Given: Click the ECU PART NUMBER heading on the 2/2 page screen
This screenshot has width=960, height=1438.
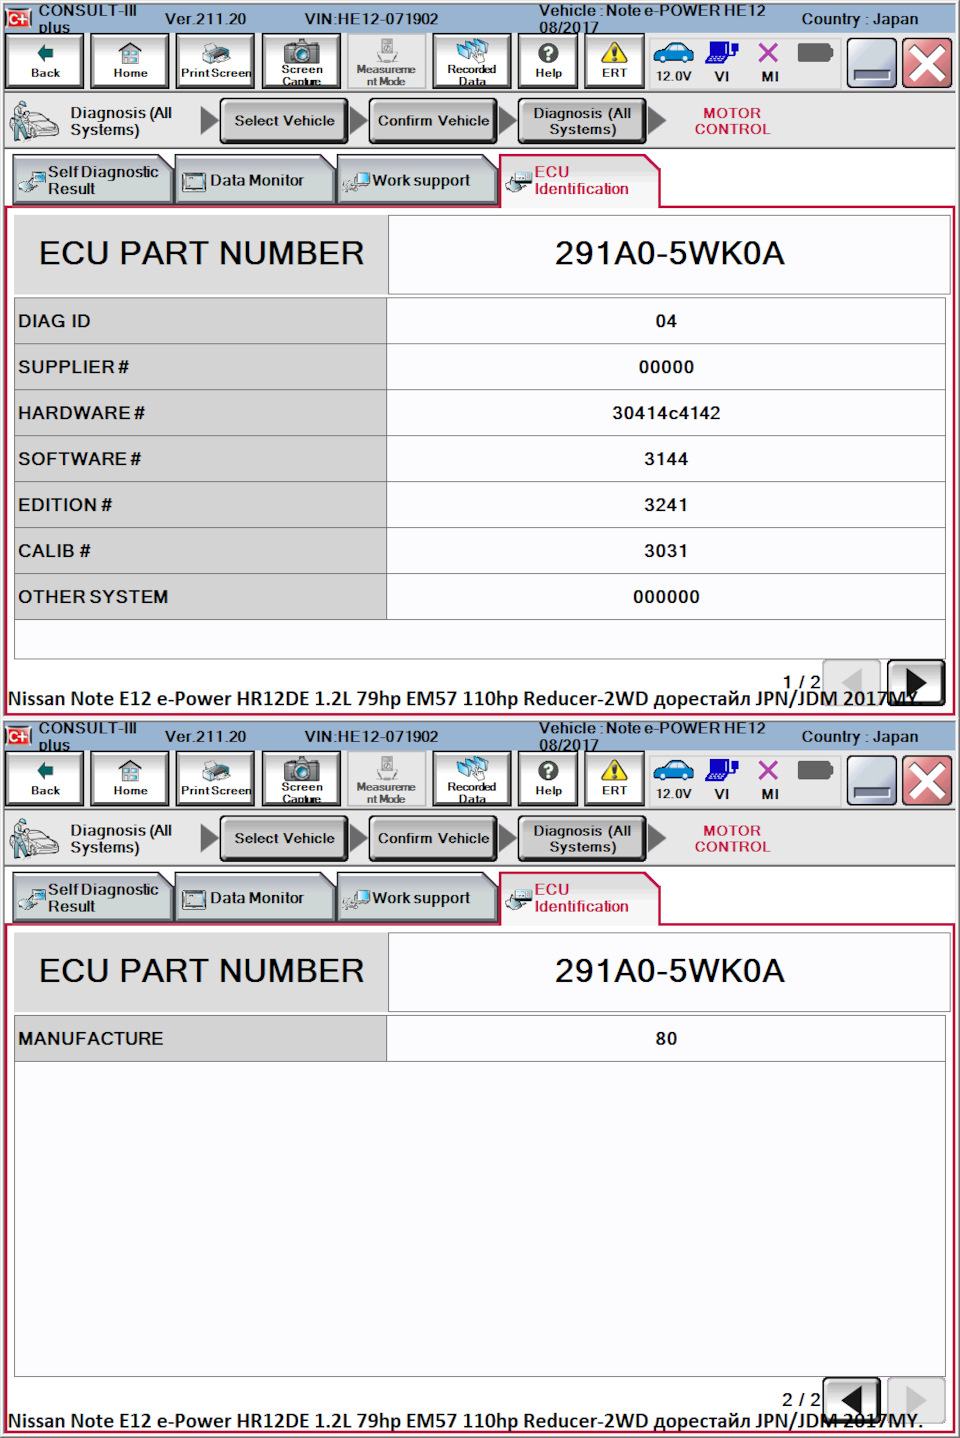Looking at the screenshot, I should pos(201,971).
